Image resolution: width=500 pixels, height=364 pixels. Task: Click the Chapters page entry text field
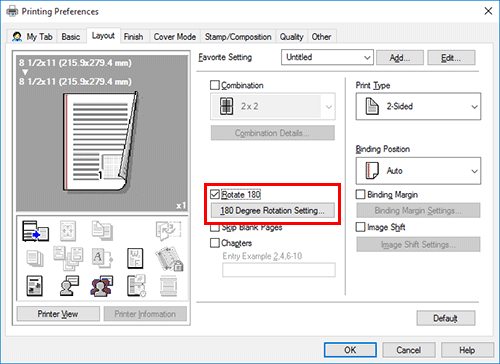[279, 270]
